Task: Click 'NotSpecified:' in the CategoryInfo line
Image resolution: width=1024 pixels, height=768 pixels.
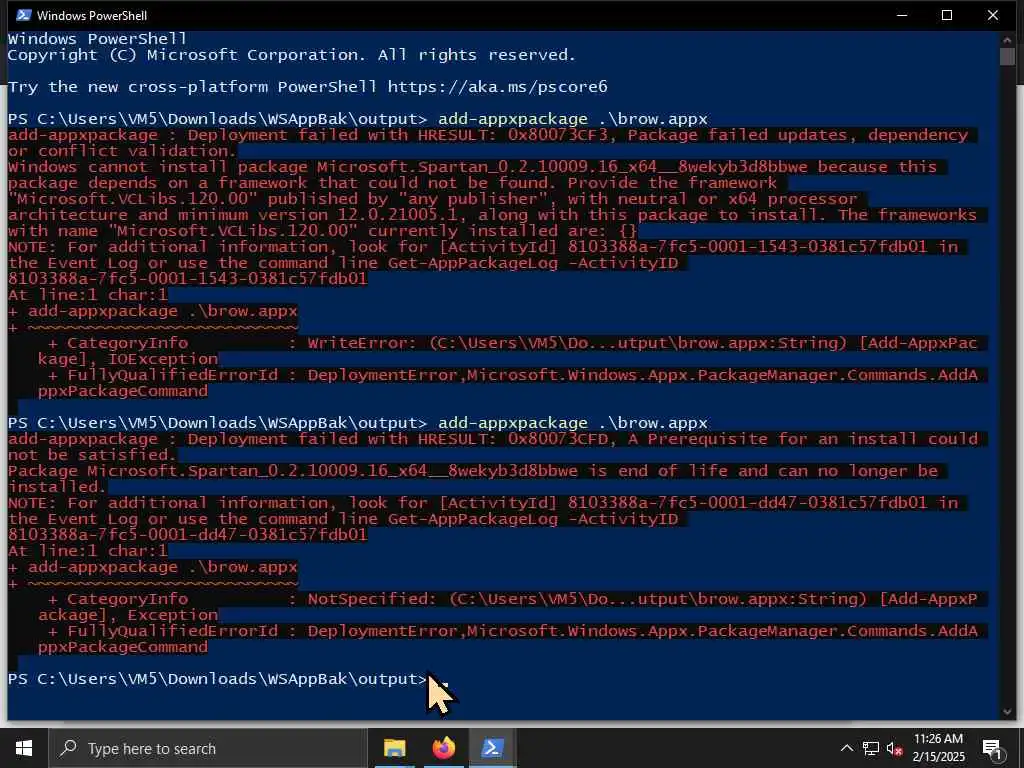Action: coord(371,599)
